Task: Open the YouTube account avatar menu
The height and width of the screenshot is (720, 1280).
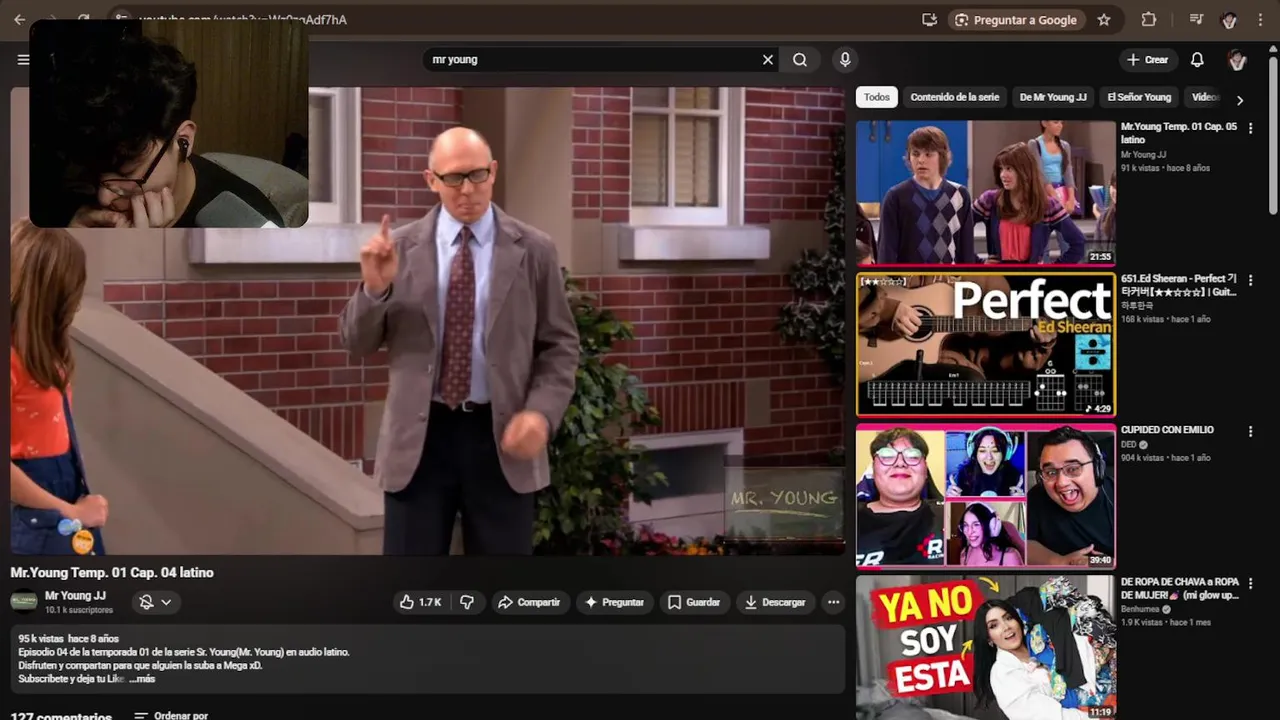Action: [x=1237, y=60]
